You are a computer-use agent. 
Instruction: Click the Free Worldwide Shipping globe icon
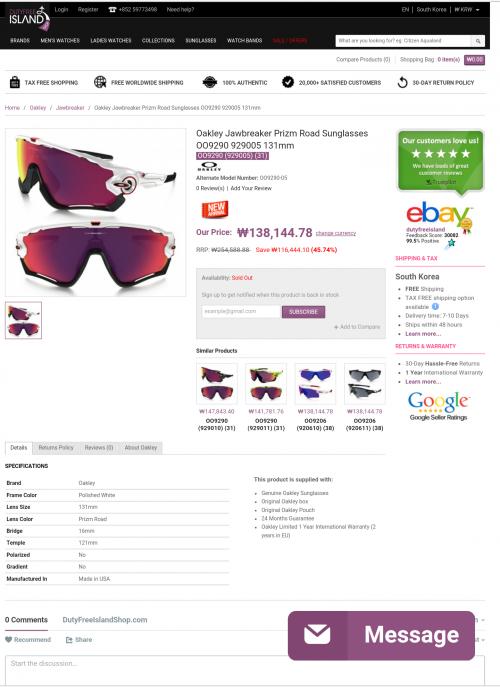click(100, 82)
